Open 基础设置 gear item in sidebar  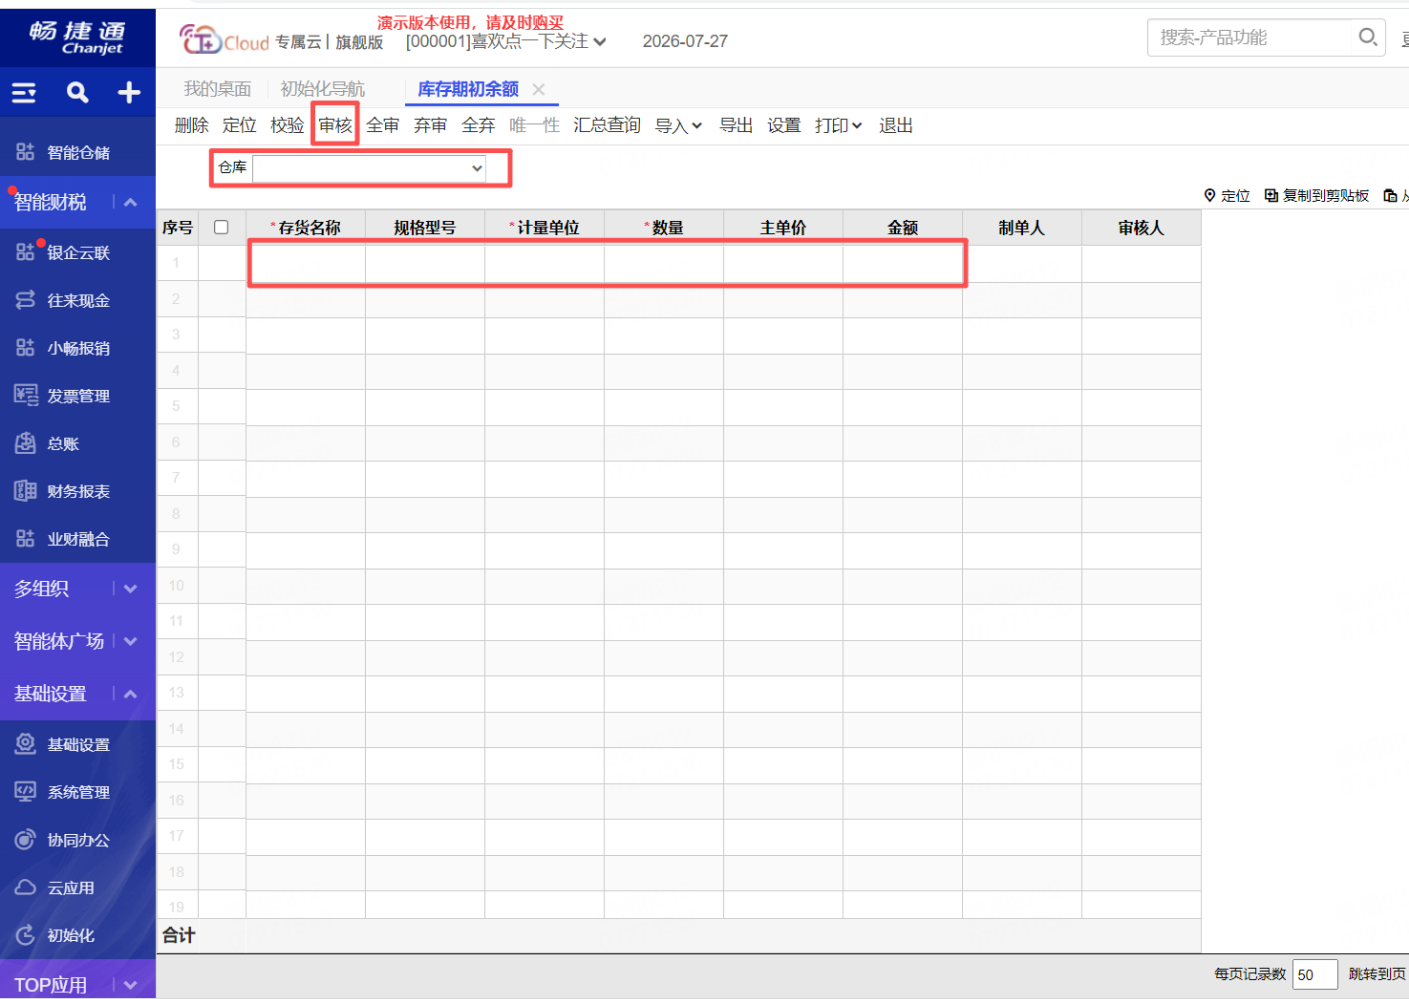[78, 745]
